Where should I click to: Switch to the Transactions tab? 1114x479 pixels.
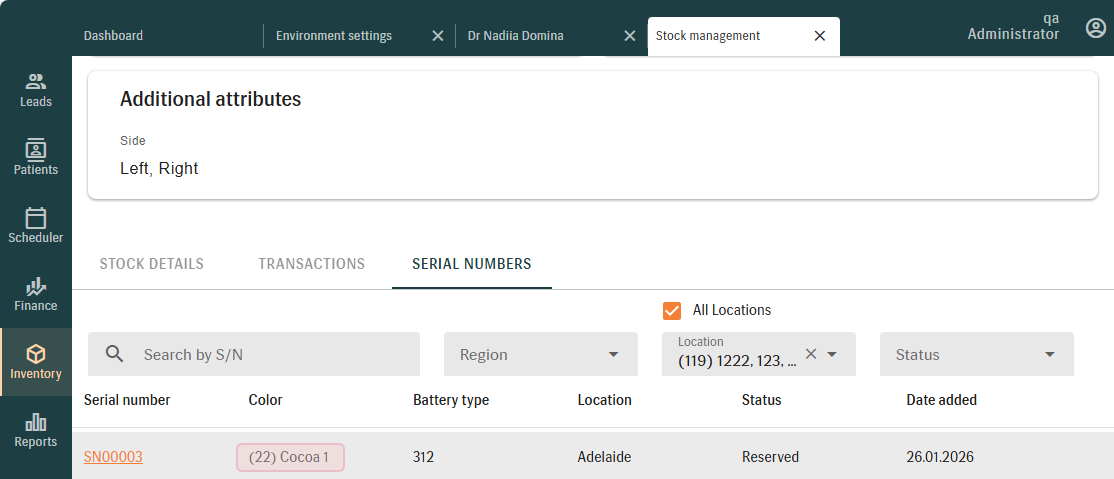(x=311, y=264)
